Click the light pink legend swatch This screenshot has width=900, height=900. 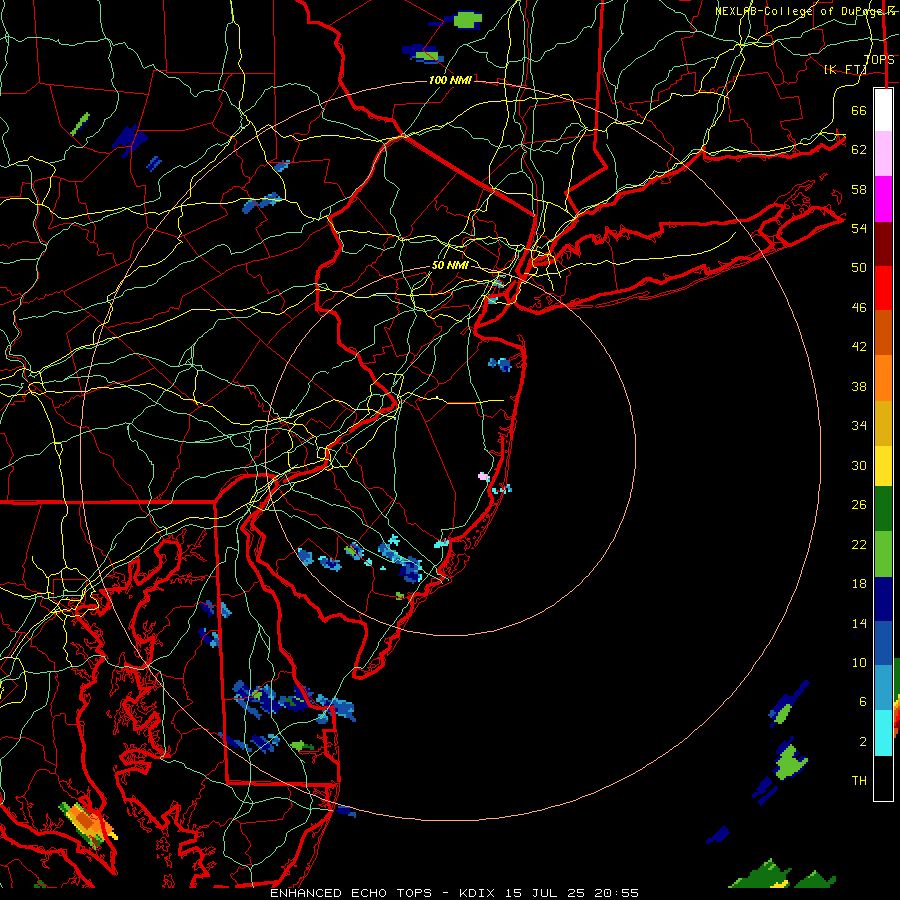[x=883, y=153]
